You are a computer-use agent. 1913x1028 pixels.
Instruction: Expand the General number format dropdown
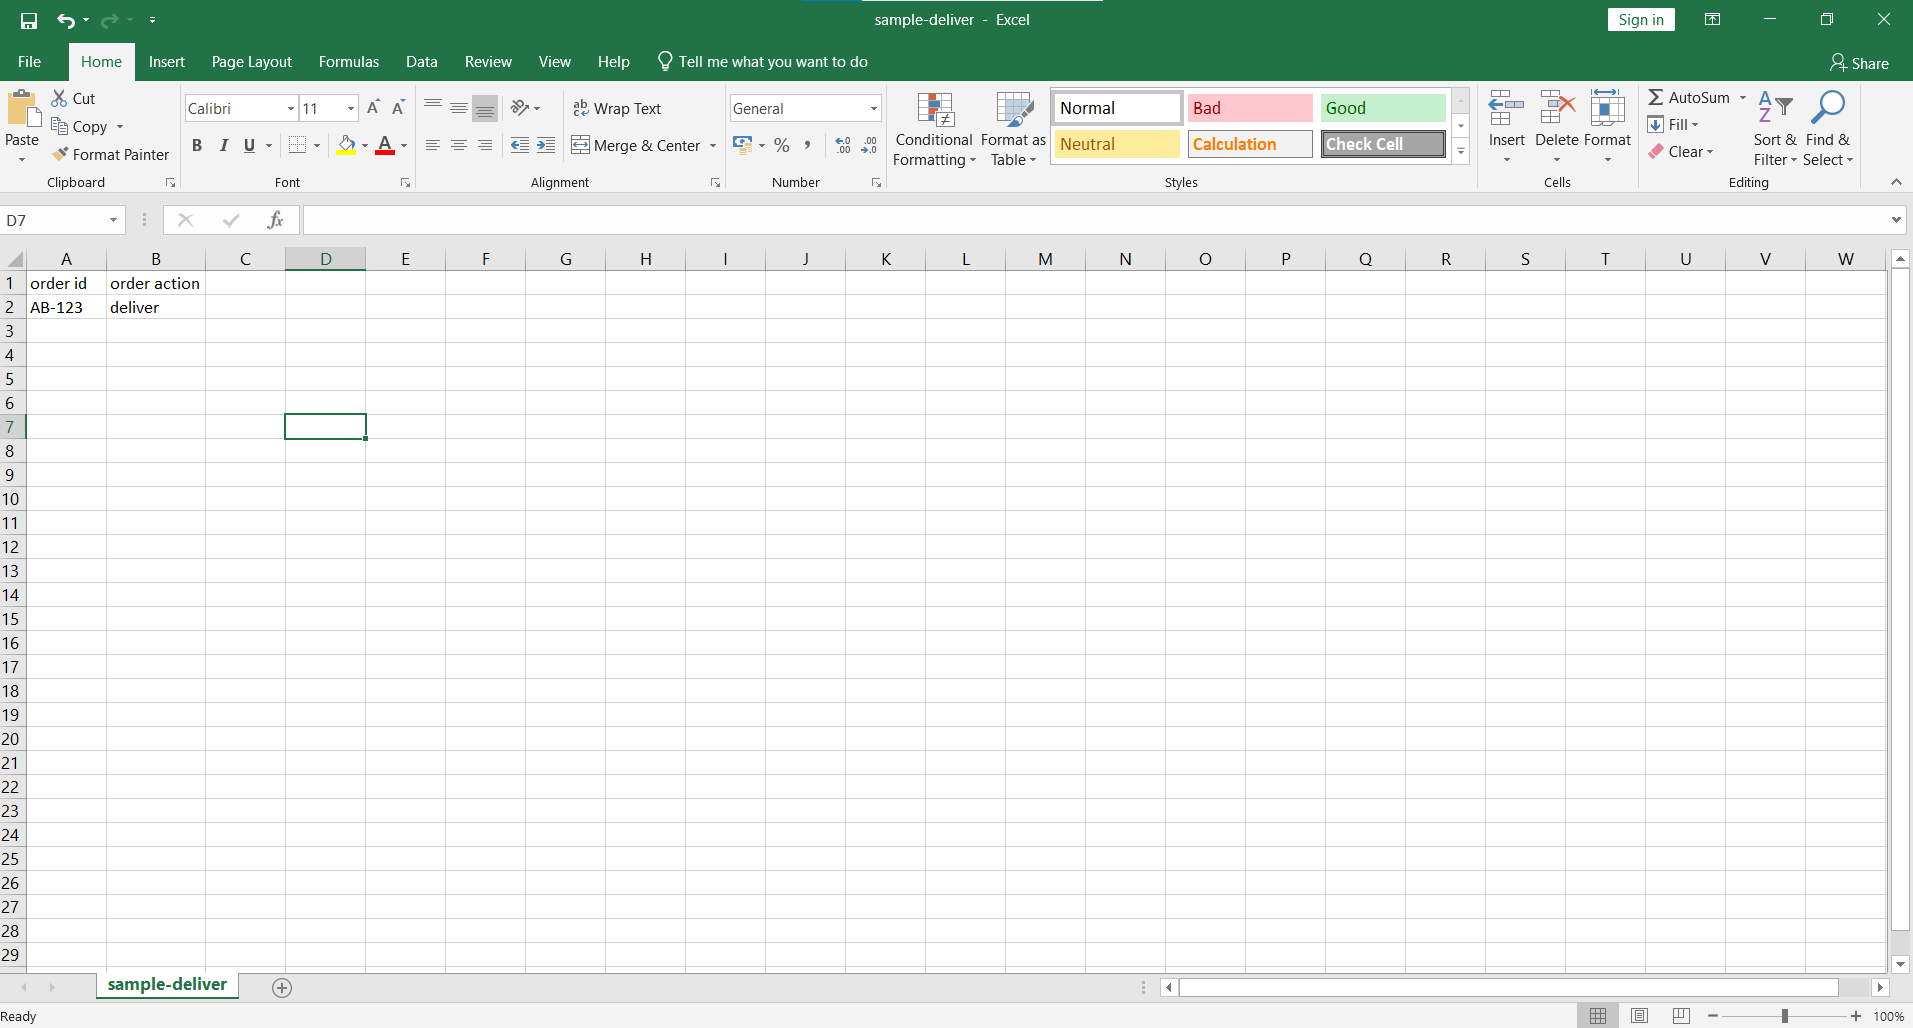tap(873, 109)
